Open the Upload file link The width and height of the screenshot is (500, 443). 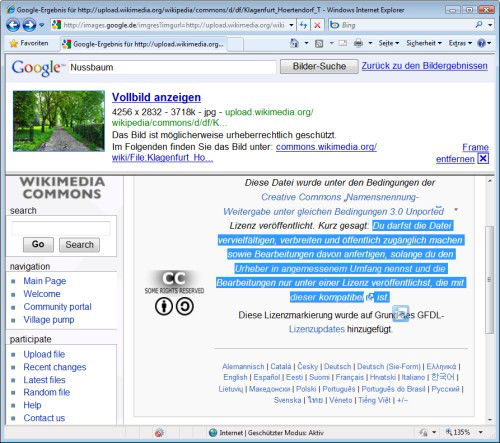[44, 354]
